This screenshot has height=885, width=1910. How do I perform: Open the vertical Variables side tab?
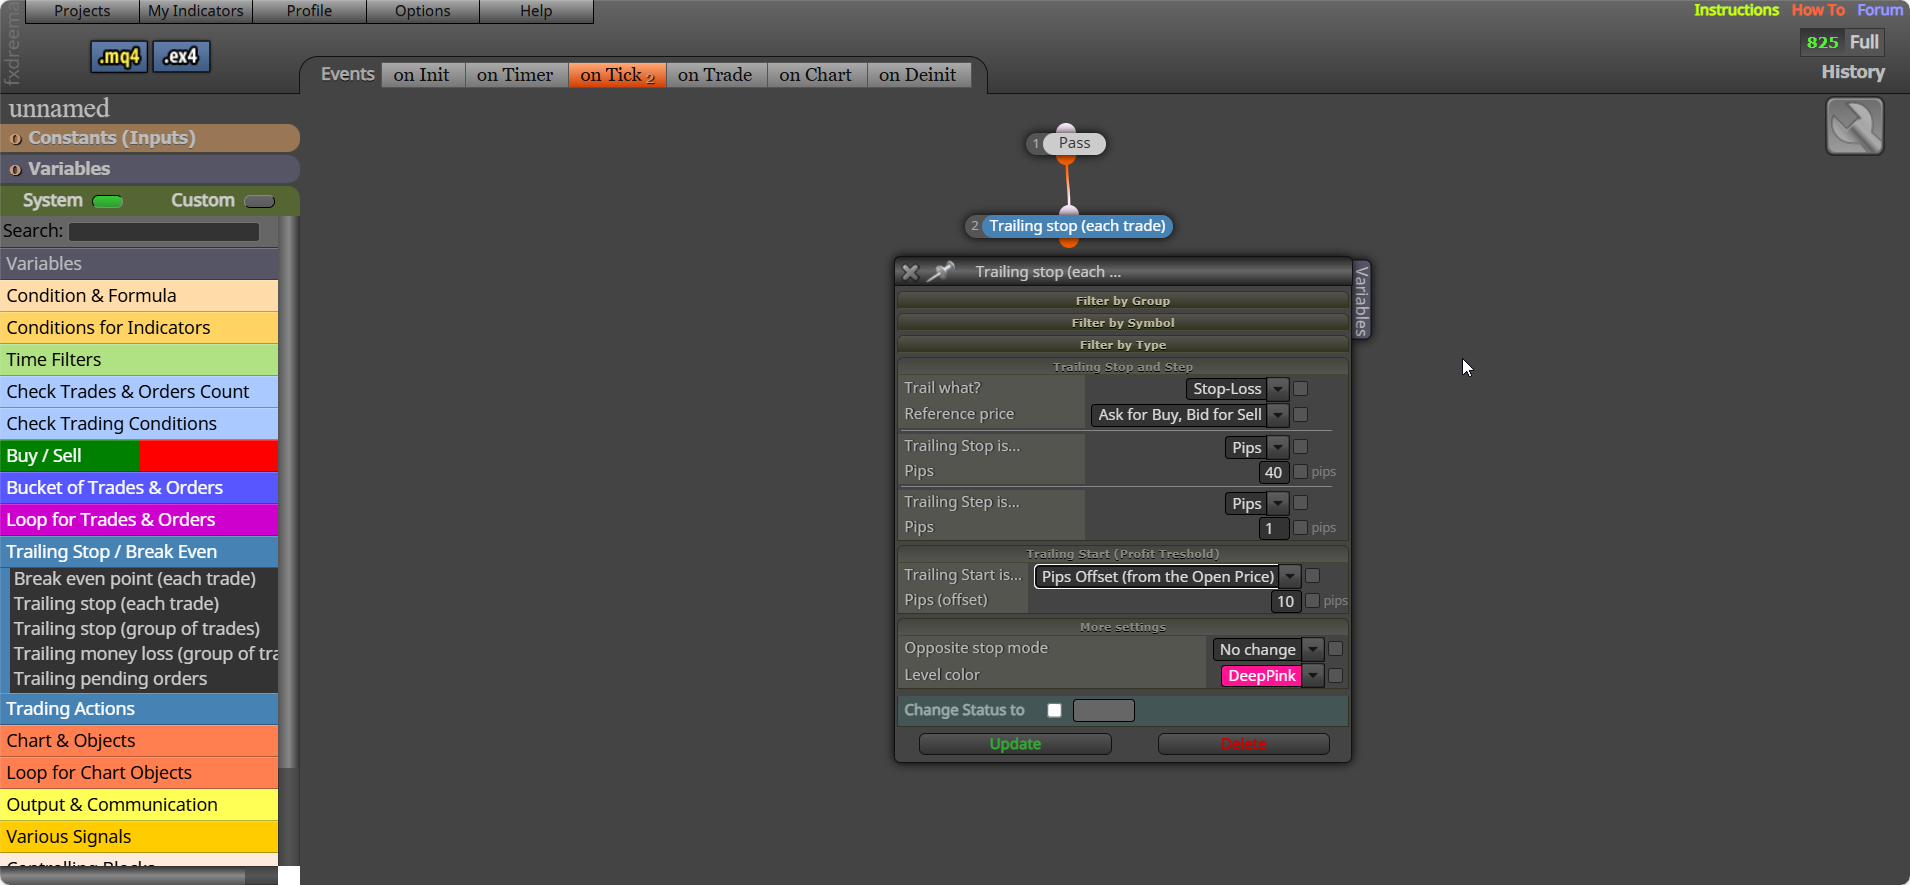point(1361,300)
